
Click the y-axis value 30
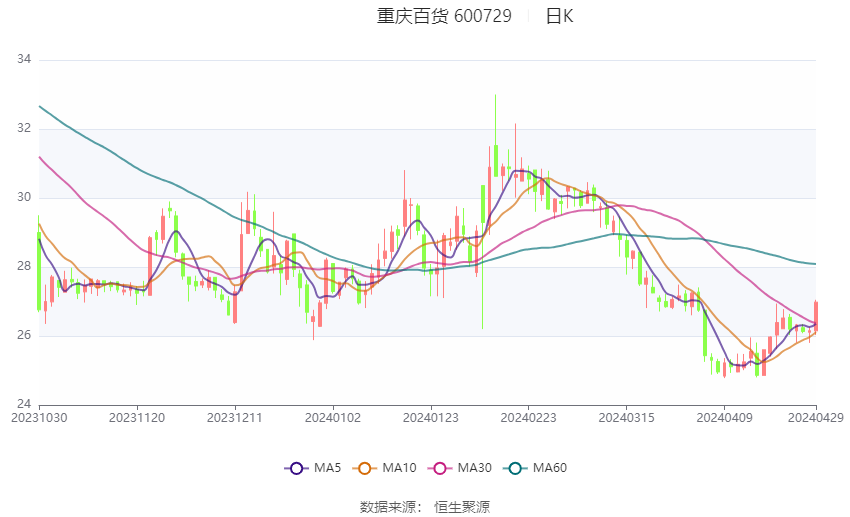[x=24, y=197]
